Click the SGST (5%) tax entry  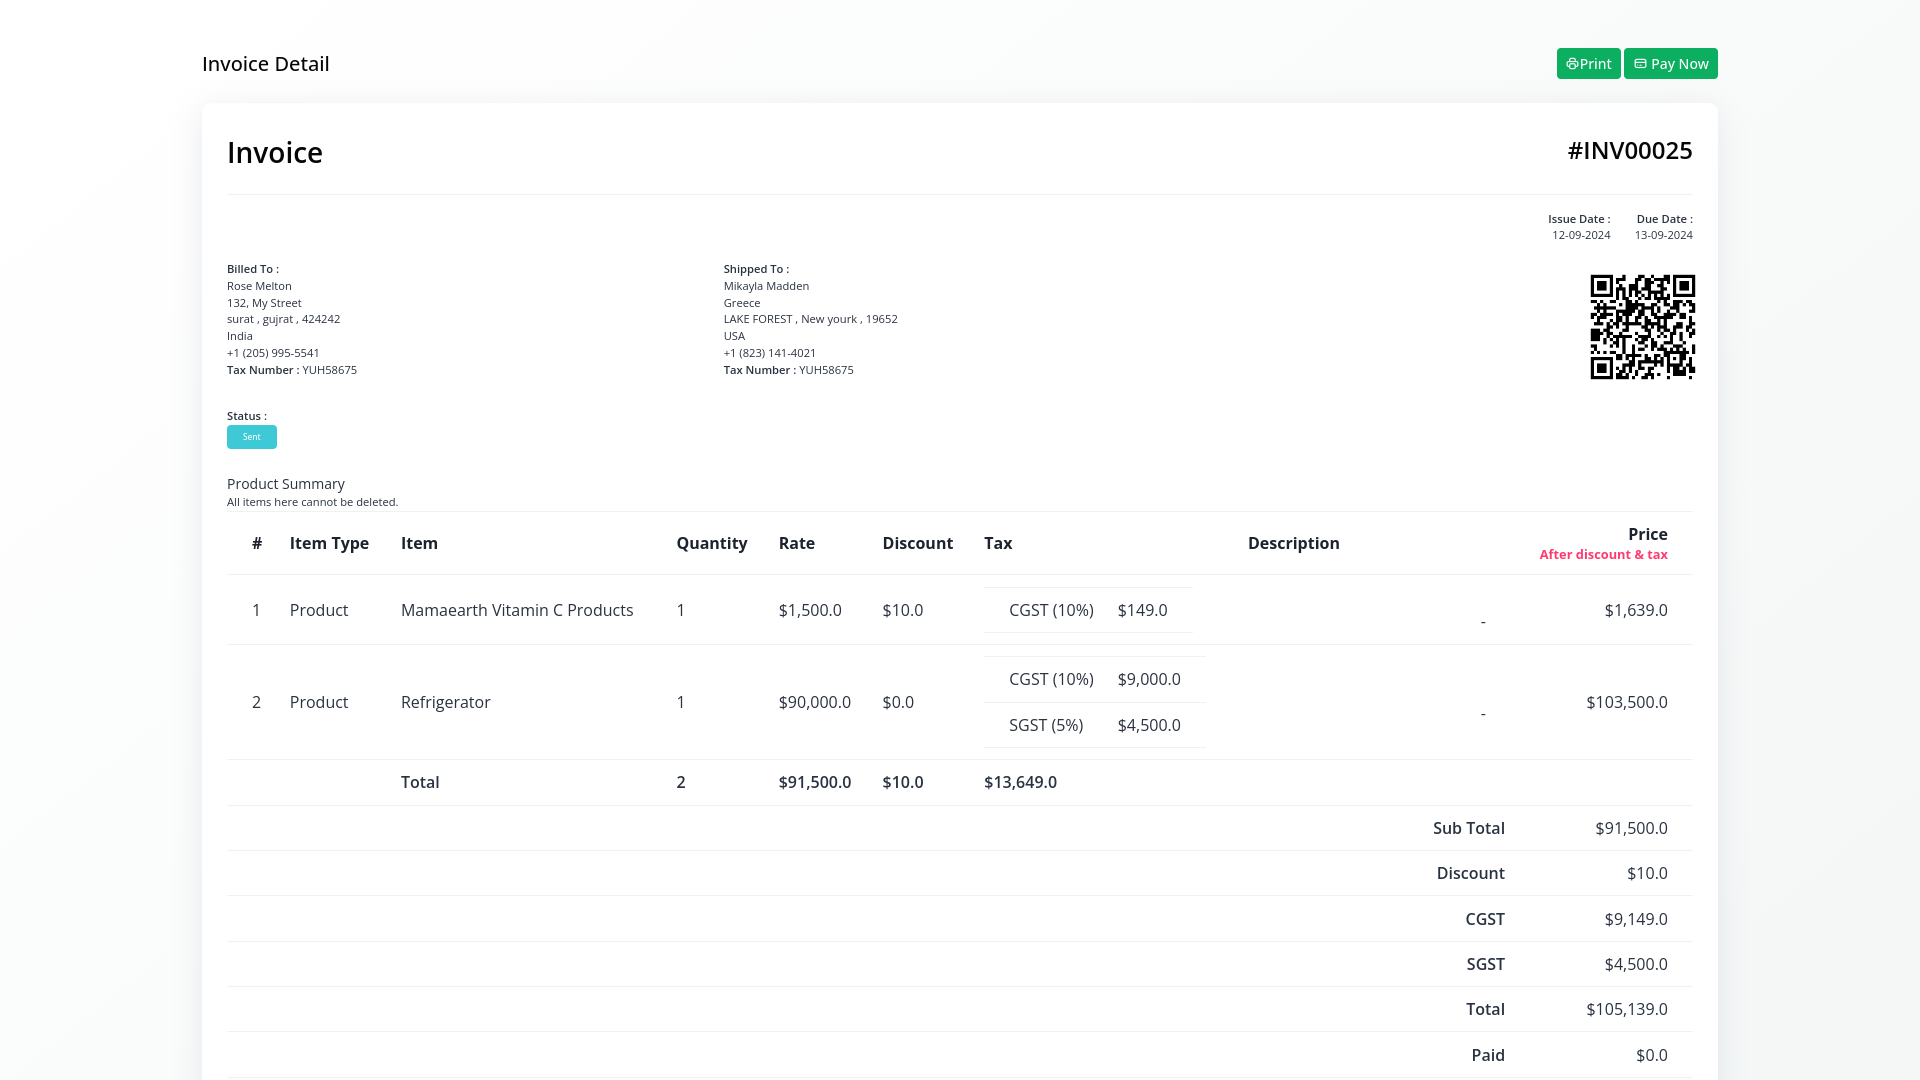(x=1045, y=725)
